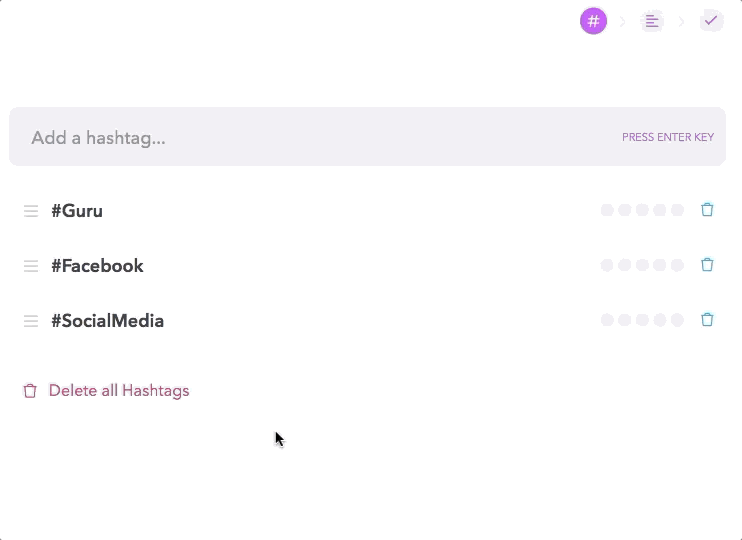
Task: Set #SocialMedia rating to first dot
Action: click(x=607, y=320)
